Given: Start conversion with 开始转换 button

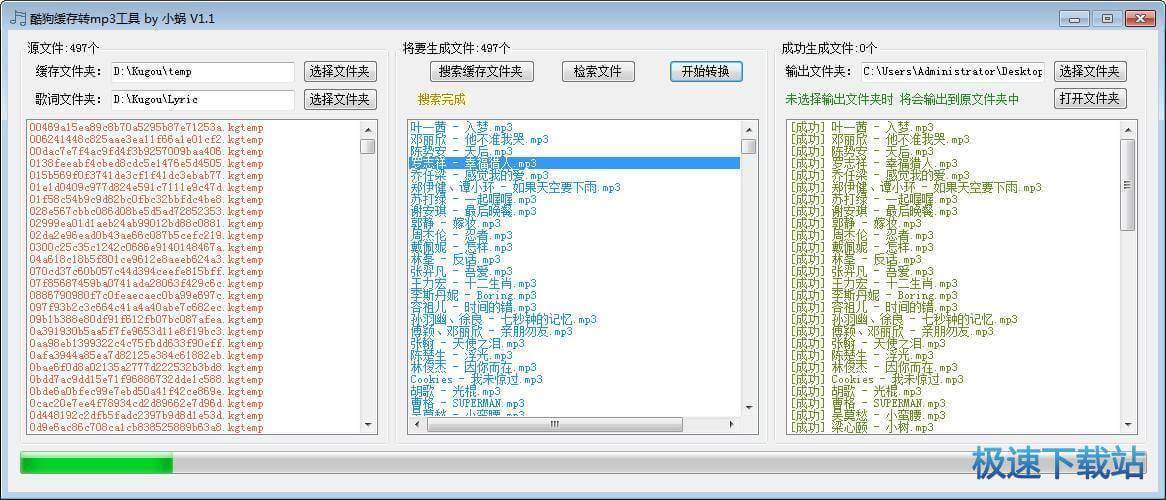Looking at the screenshot, I should (706, 71).
